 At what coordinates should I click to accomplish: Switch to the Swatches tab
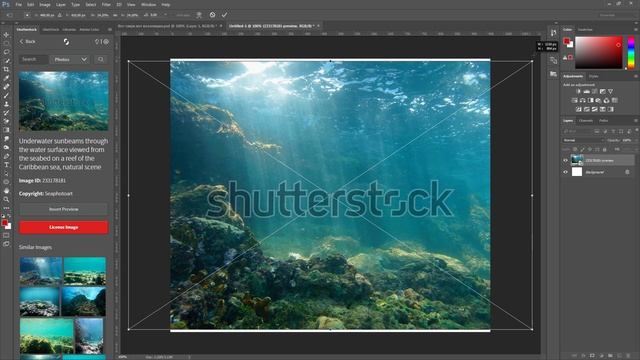coord(585,30)
